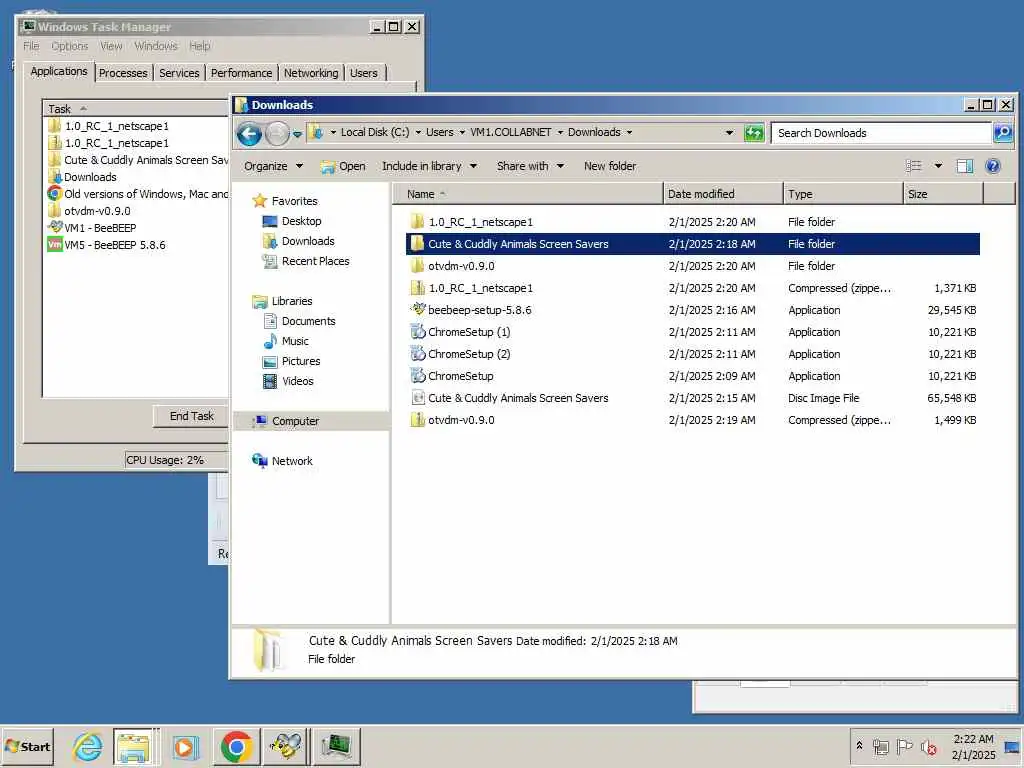This screenshot has height=768, width=1024.
Task: Open Options menu in Task Manager
Action: [x=69, y=46]
